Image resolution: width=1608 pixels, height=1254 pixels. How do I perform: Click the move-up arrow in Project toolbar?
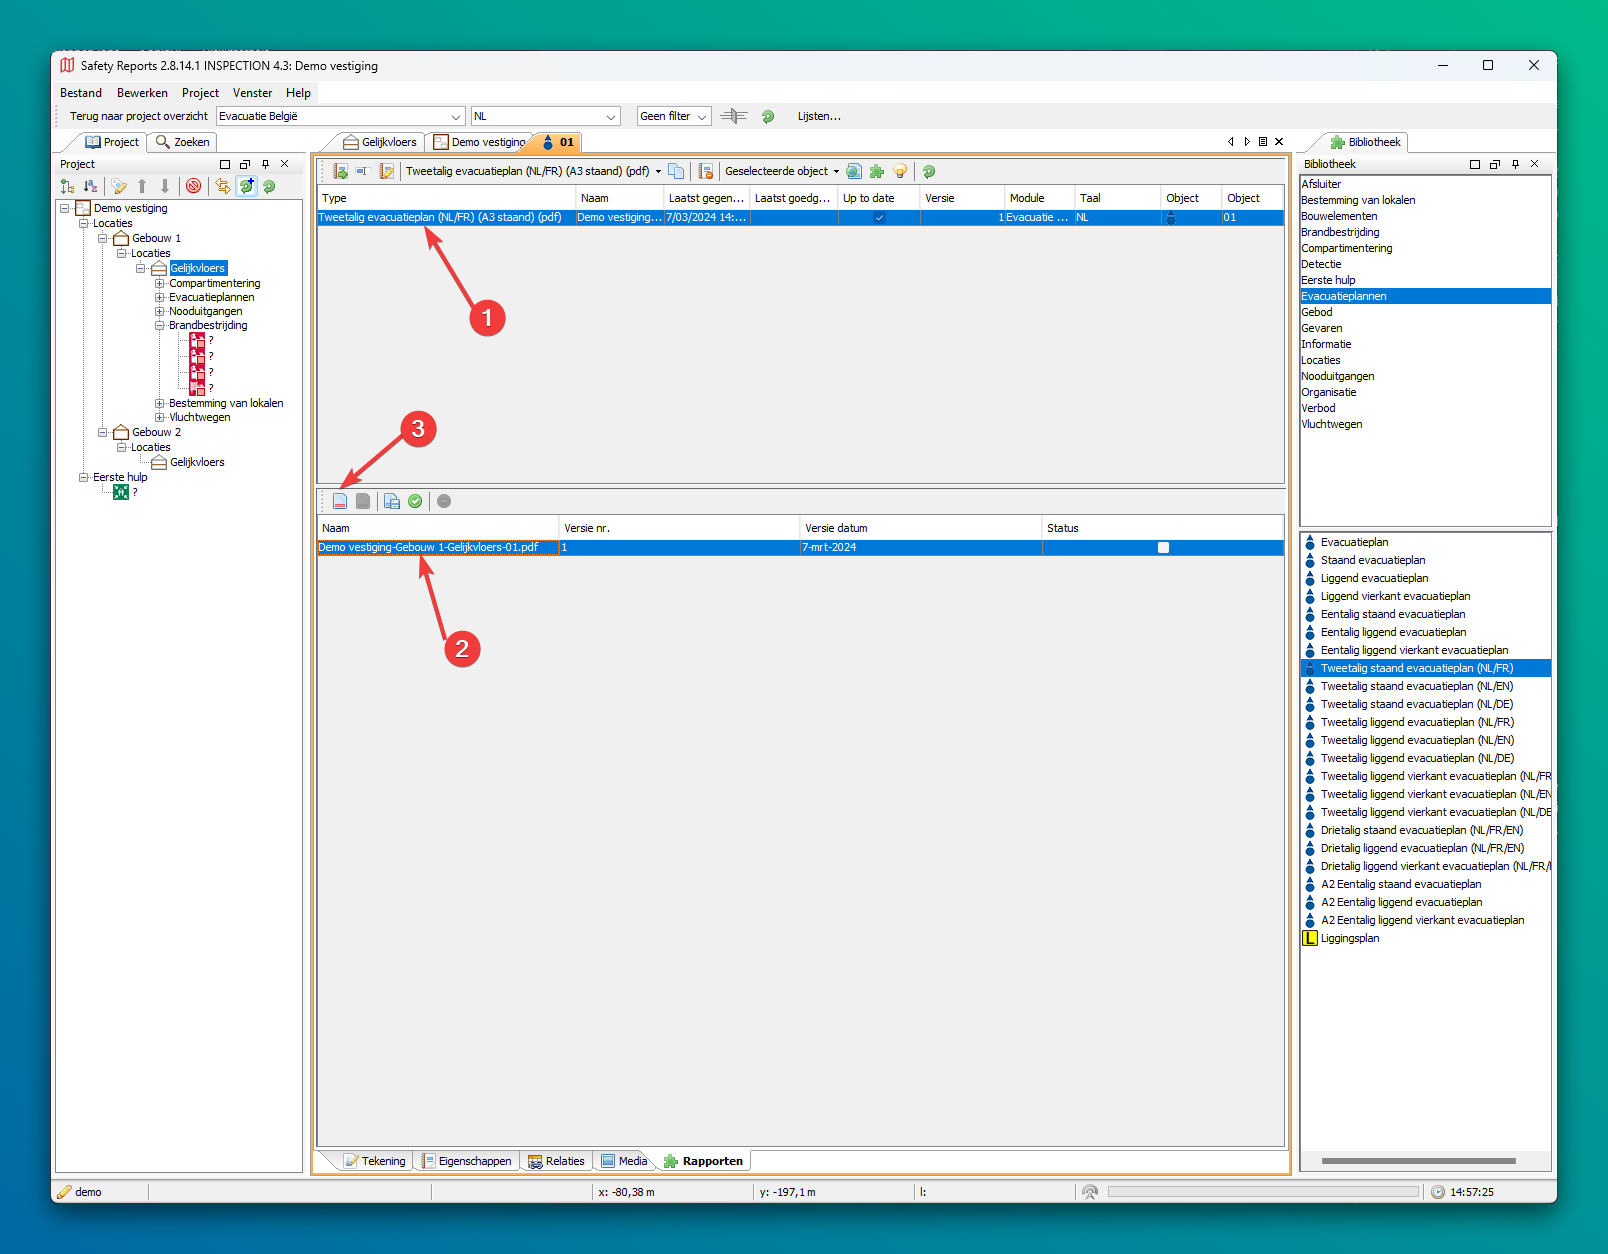142,186
